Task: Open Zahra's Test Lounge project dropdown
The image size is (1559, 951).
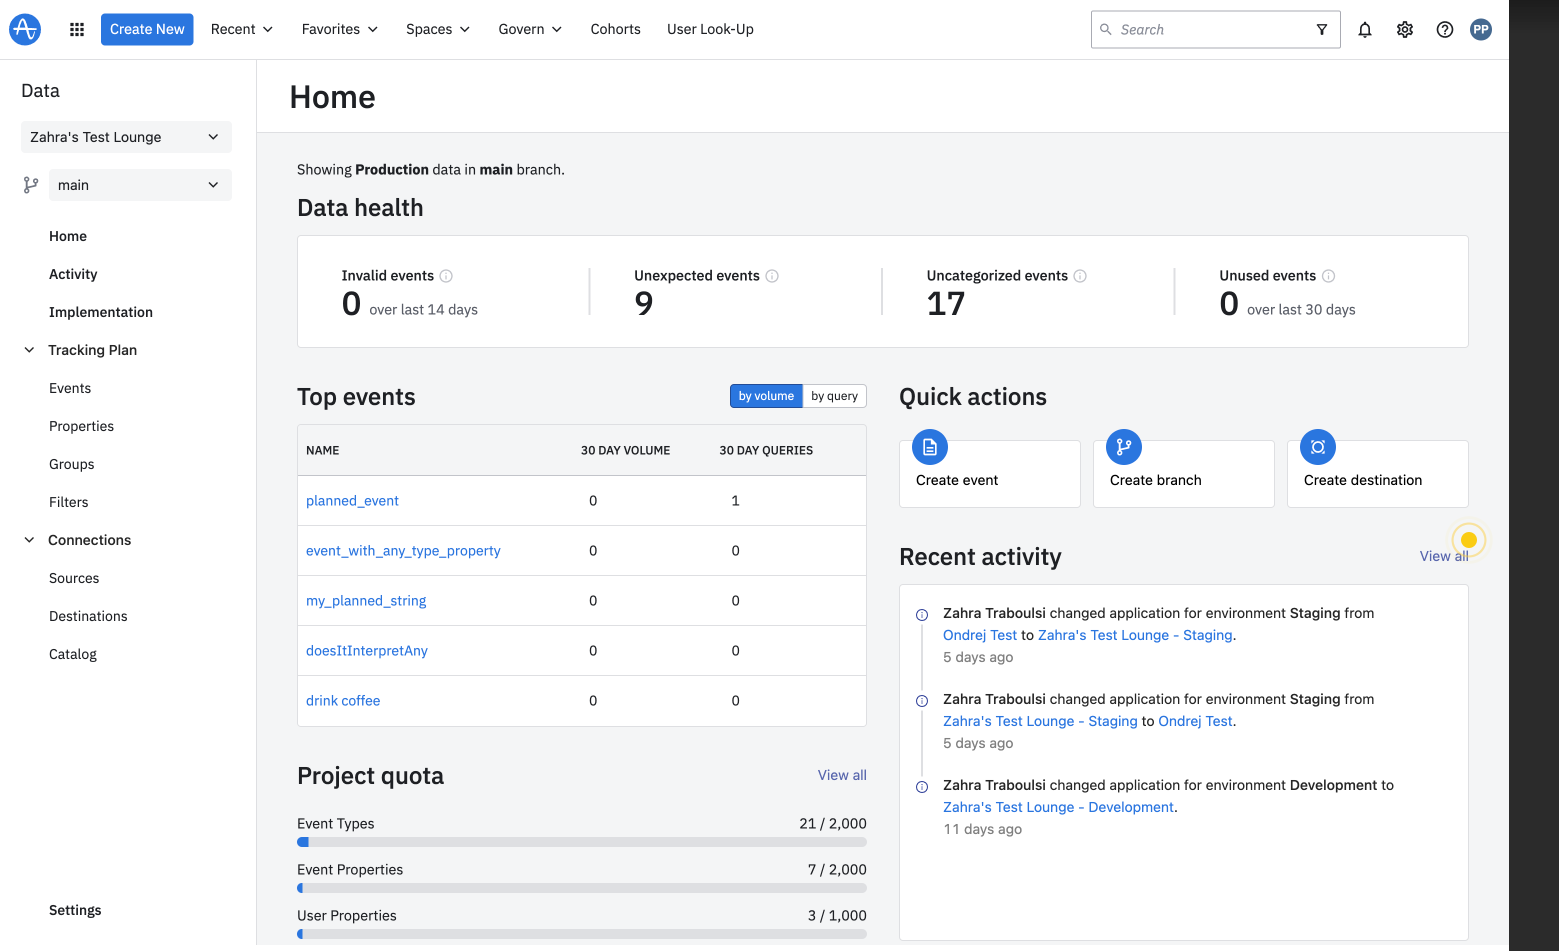Action: pyautogui.click(x=126, y=137)
